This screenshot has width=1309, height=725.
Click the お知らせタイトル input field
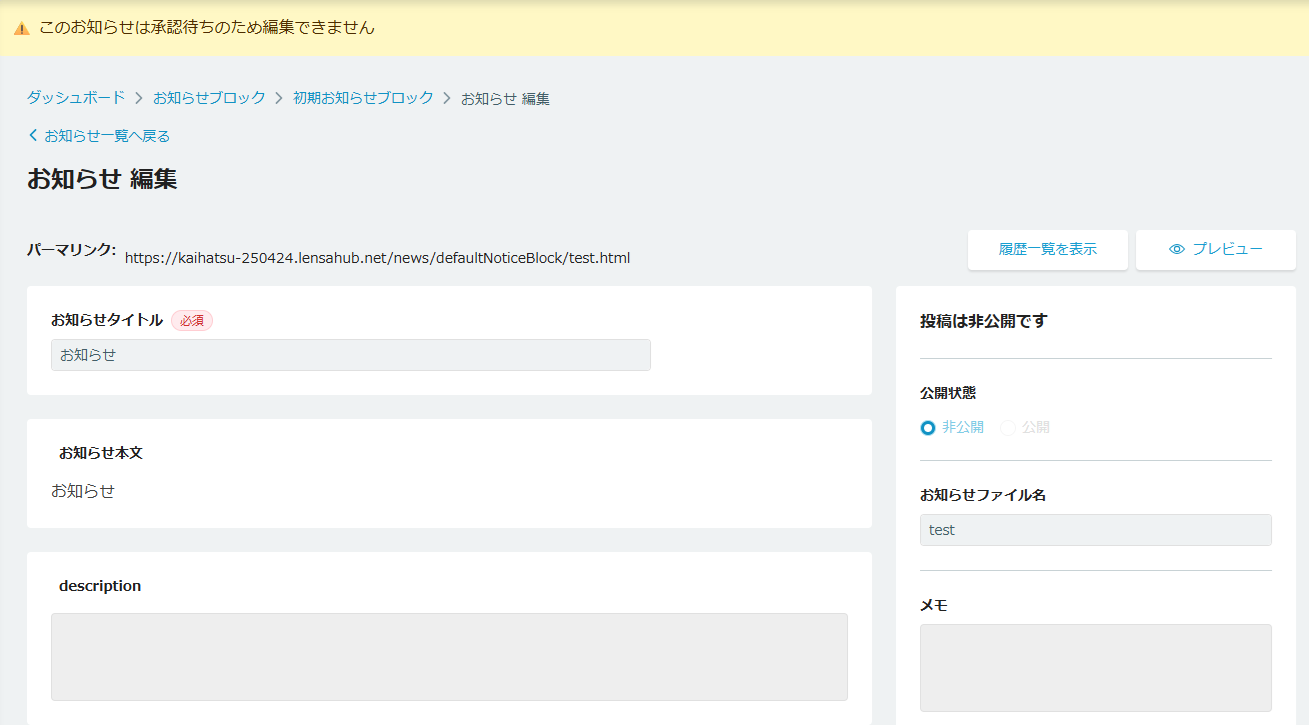click(x=350, y=355)
